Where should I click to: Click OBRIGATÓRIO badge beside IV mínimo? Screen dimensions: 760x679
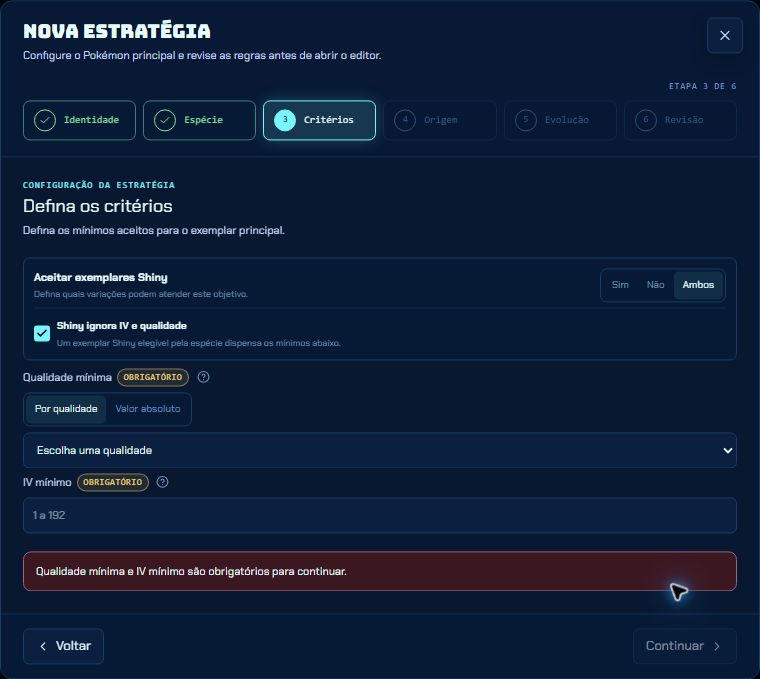click(112, 482)
